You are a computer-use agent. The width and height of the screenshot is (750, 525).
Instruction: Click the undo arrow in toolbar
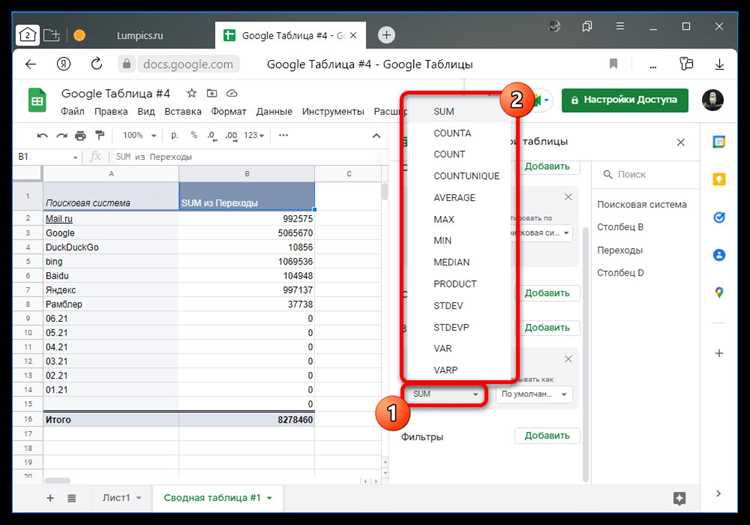[42, 136]
